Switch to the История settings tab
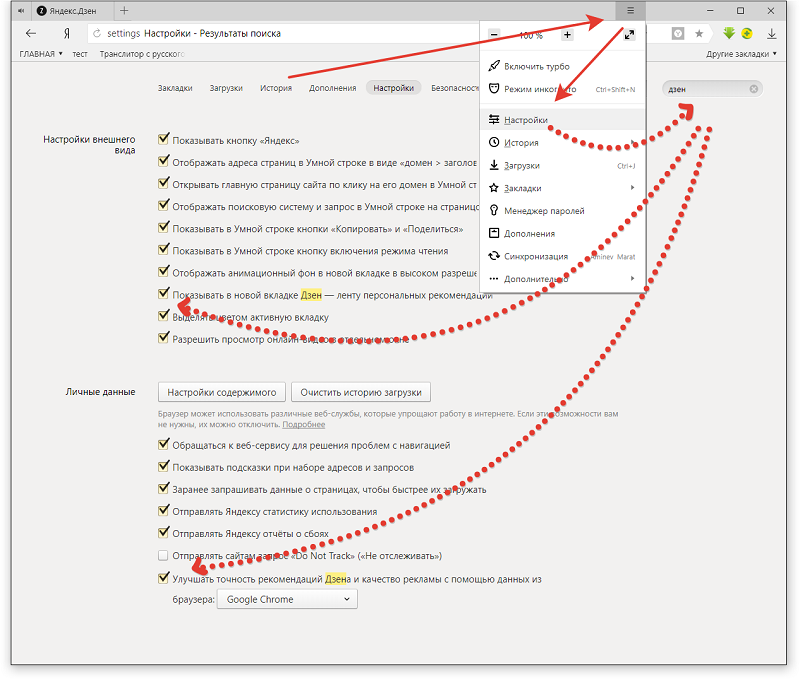 pyautogui.click(x=276, y=88)
